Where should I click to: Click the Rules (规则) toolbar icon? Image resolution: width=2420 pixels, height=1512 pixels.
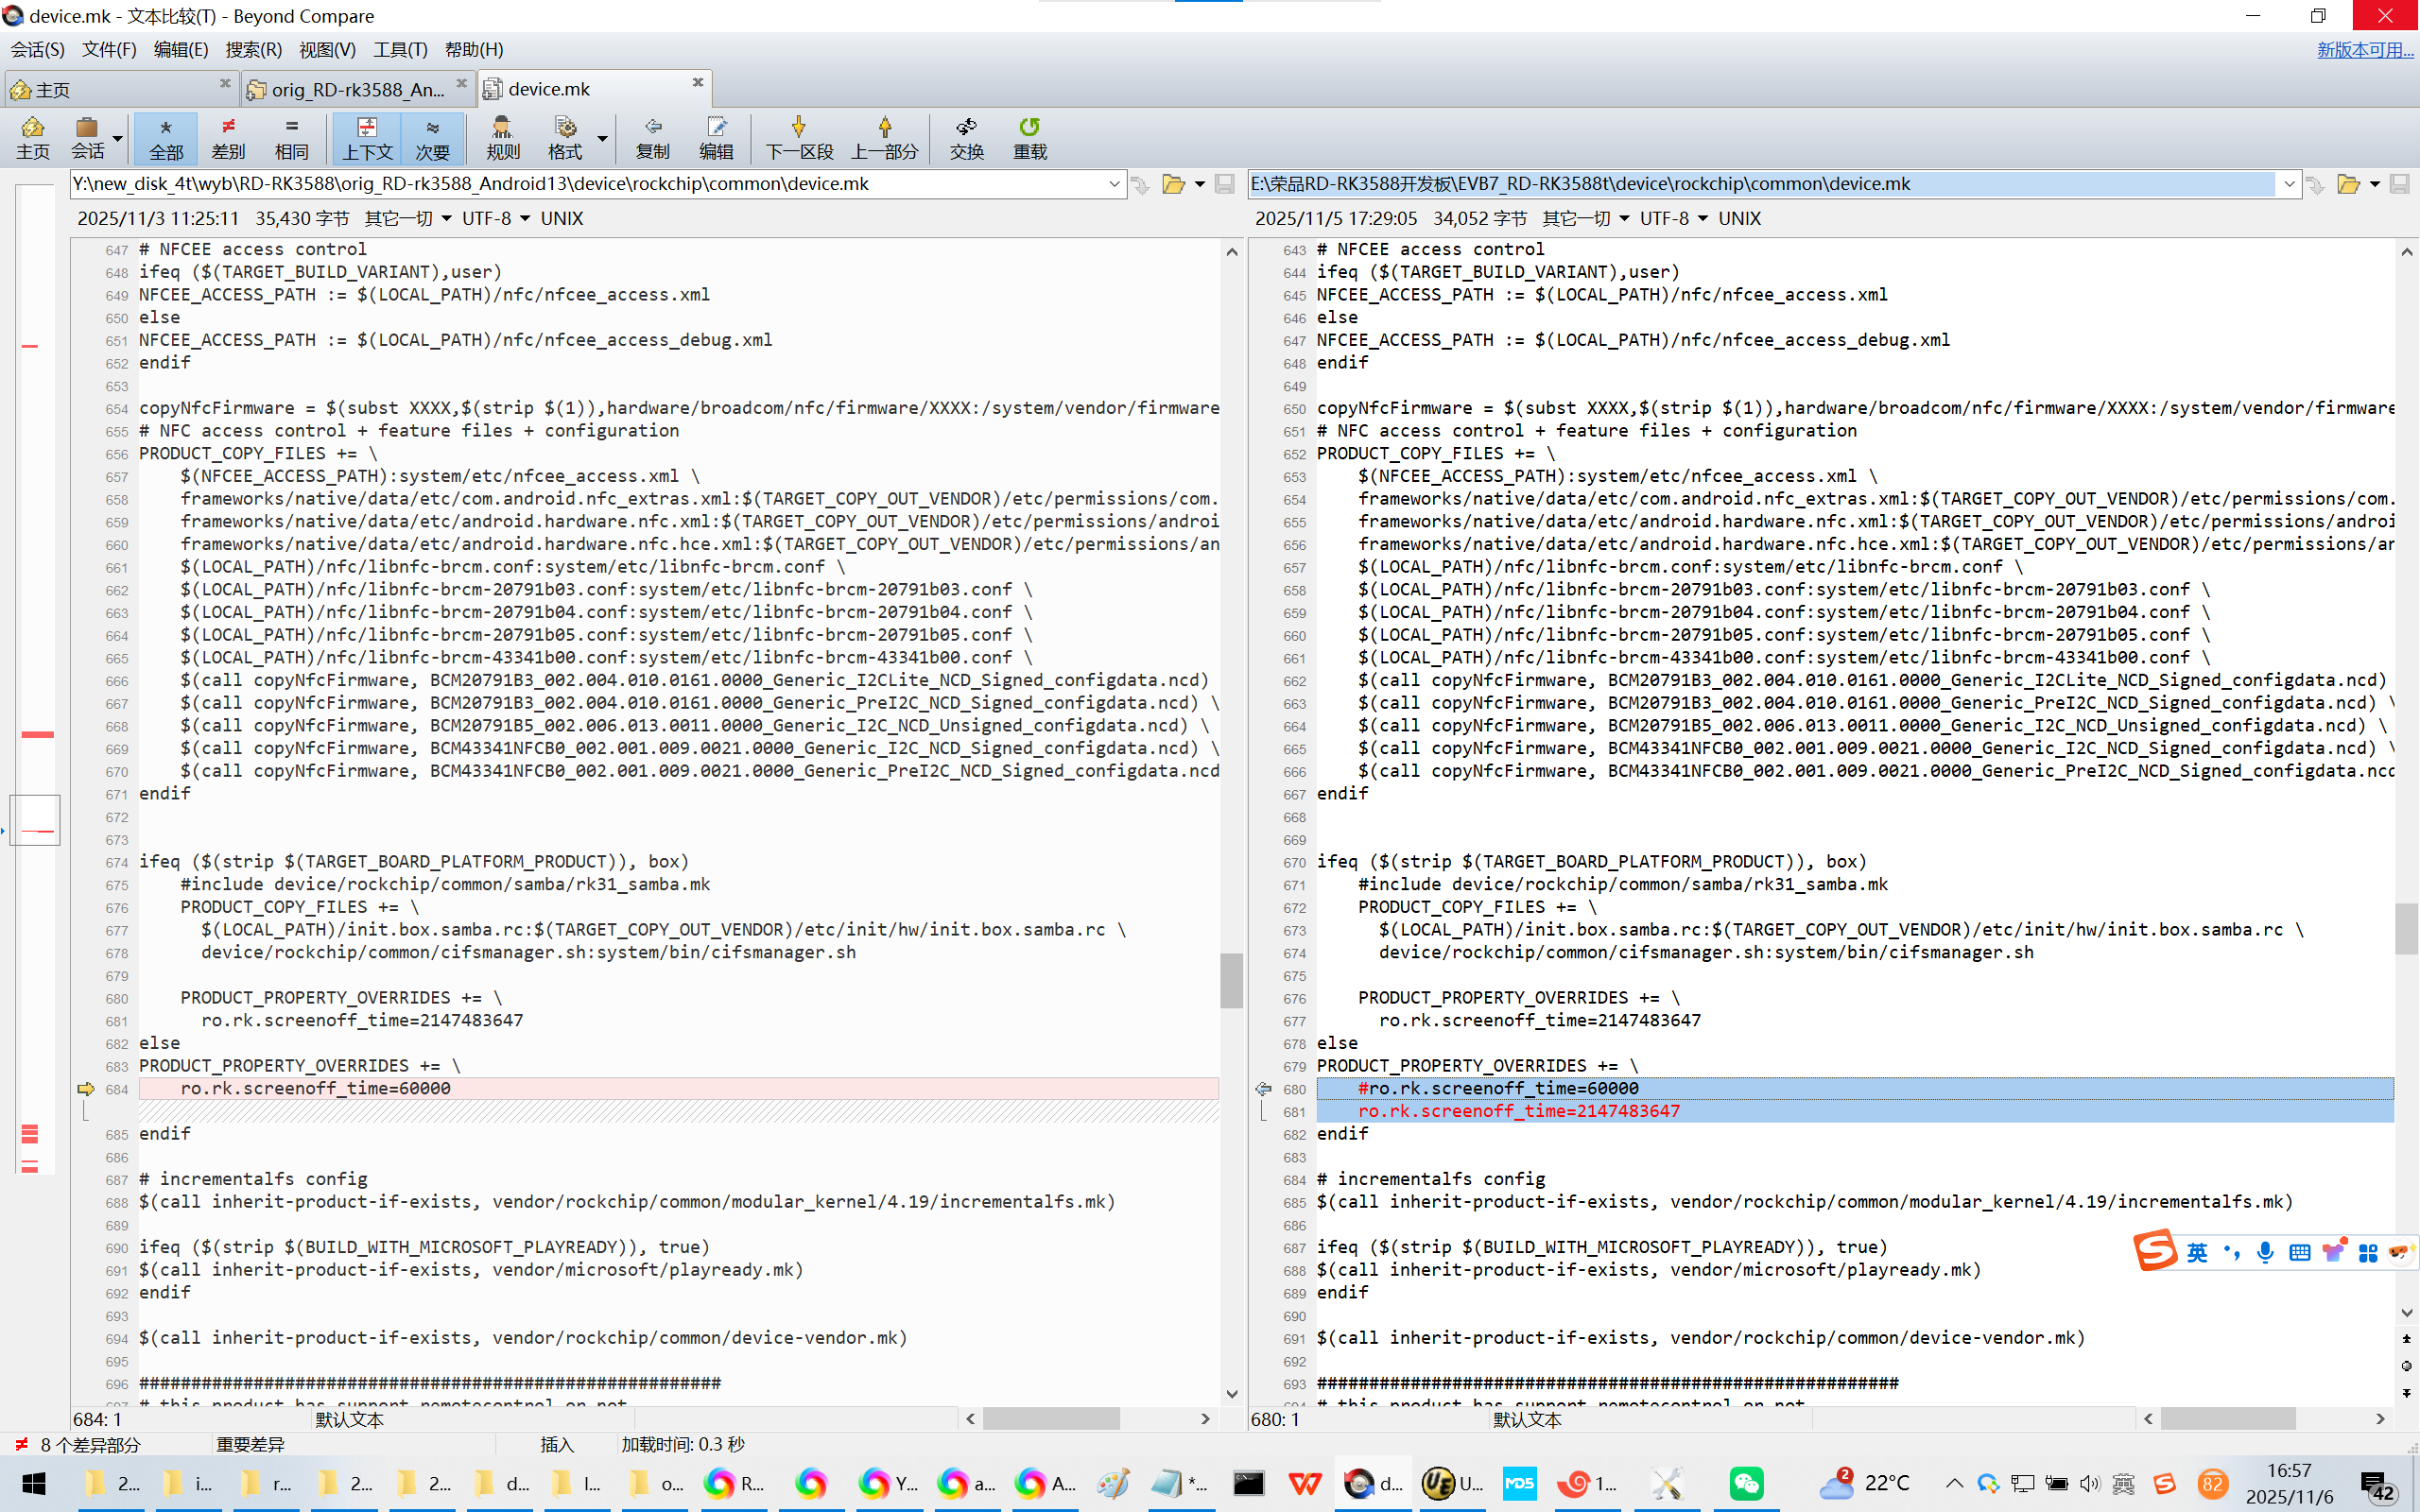pyautogui.click(x=502, y=137)
